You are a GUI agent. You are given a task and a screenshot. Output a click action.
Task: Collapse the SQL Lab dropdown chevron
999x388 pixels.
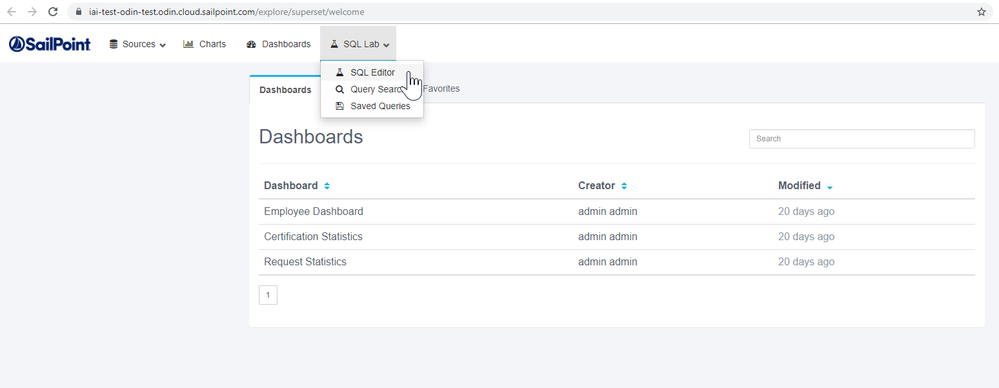pyautogui.click(x=386, y=45)
